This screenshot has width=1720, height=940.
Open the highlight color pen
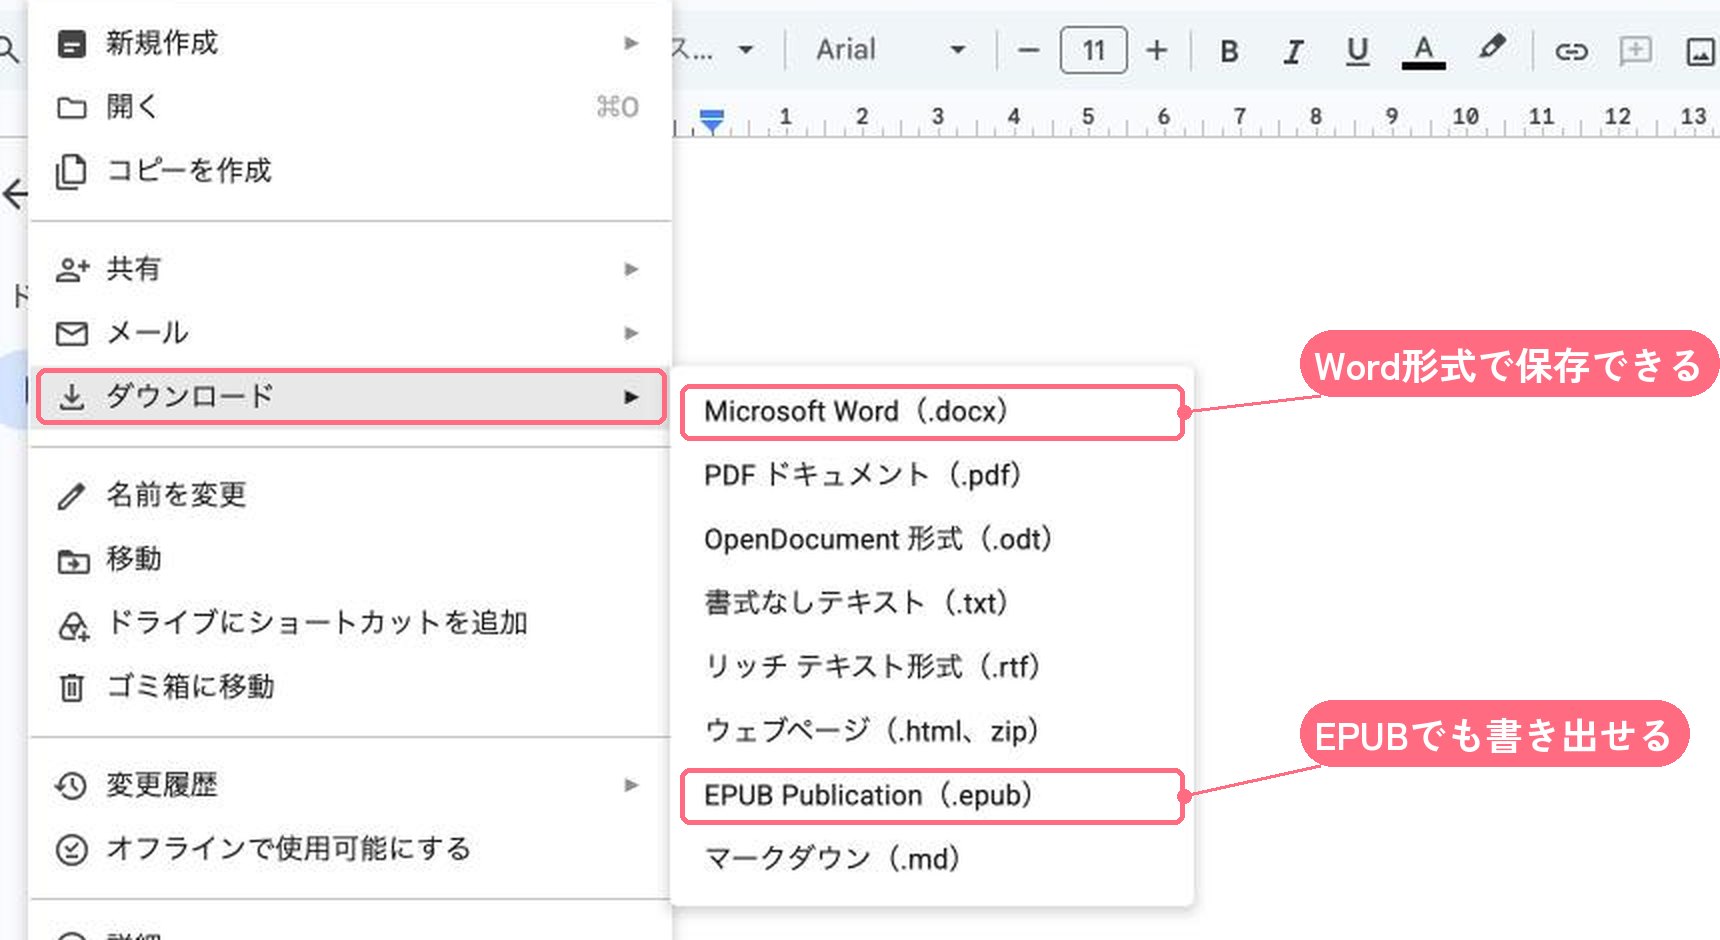pos(1492,48)
